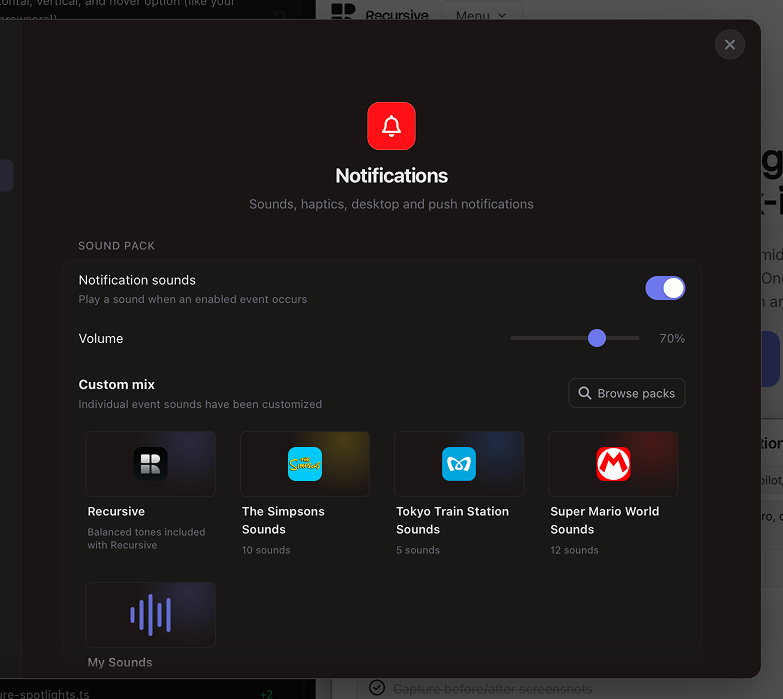Pick the Tokyo Train Station Sounds icon
Screen dimensions: 783x699
458,464
